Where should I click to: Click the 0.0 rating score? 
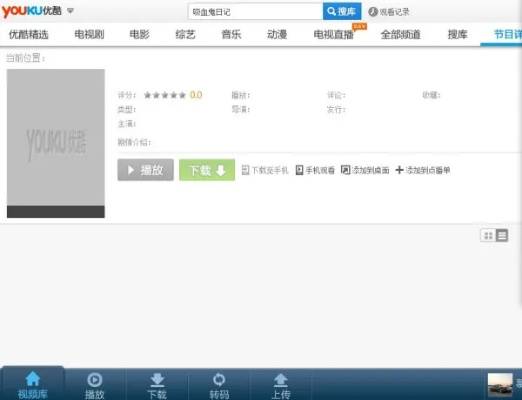(x=196, y=95)
